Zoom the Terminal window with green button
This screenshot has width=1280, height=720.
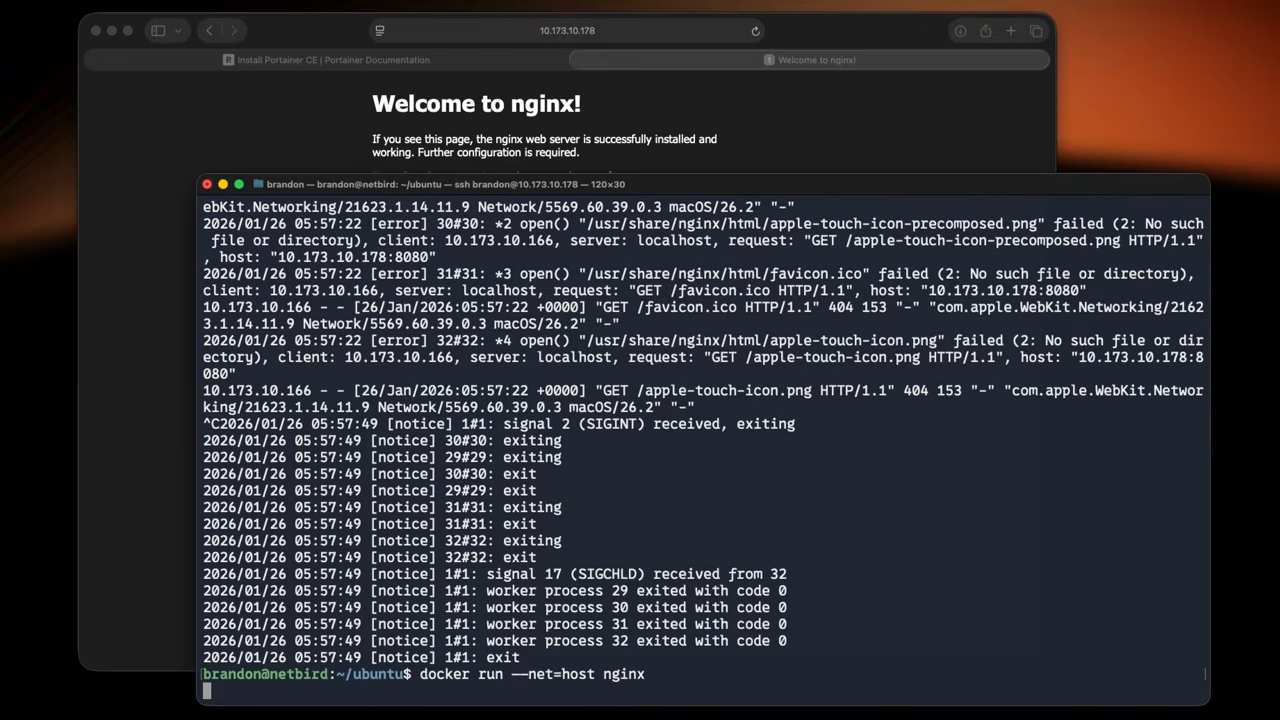pos(239,184)
